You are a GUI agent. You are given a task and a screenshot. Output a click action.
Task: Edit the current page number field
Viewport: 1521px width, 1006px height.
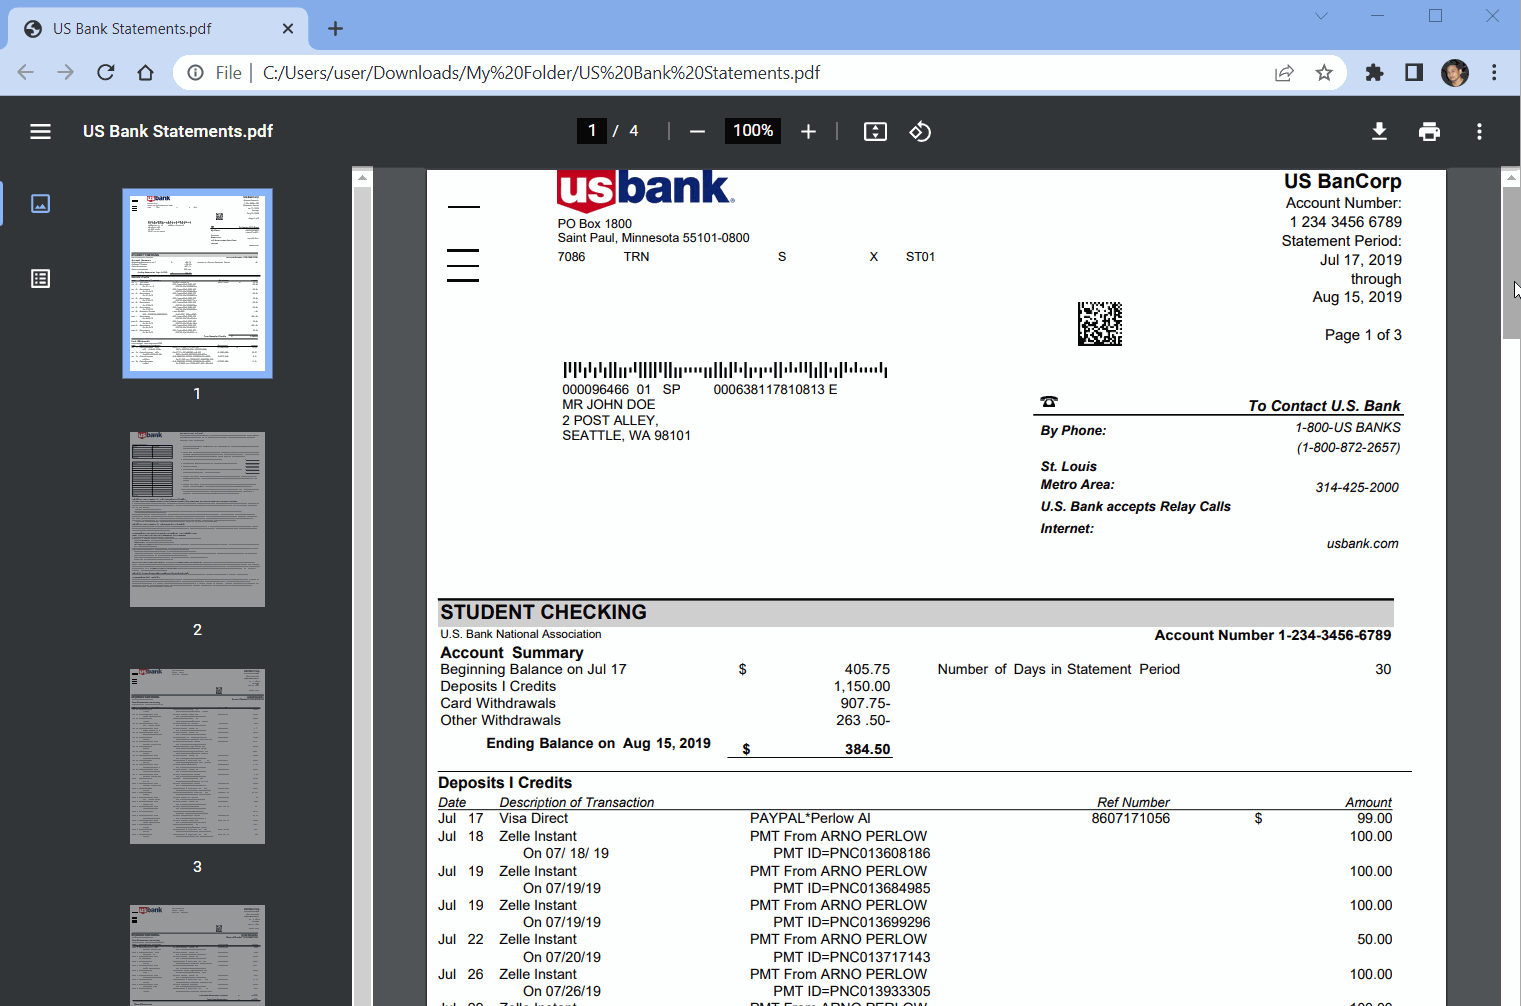592,131
